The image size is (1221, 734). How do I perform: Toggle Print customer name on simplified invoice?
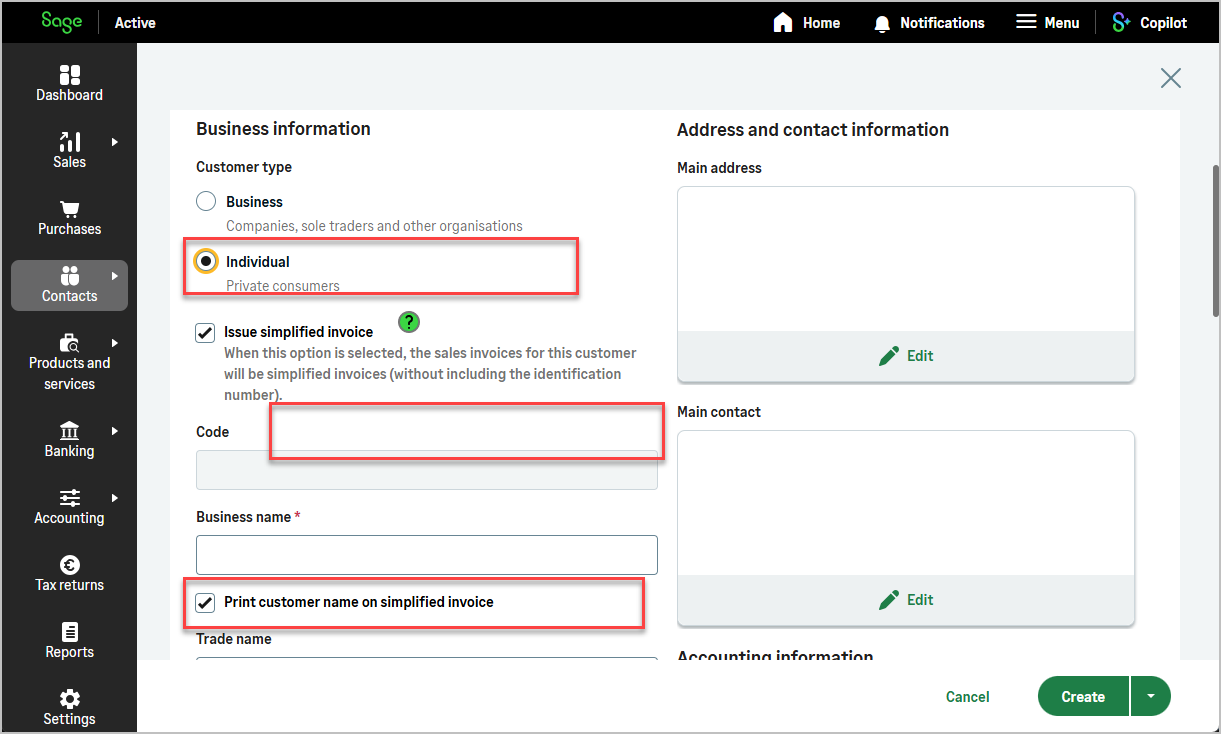pos(205,602)
